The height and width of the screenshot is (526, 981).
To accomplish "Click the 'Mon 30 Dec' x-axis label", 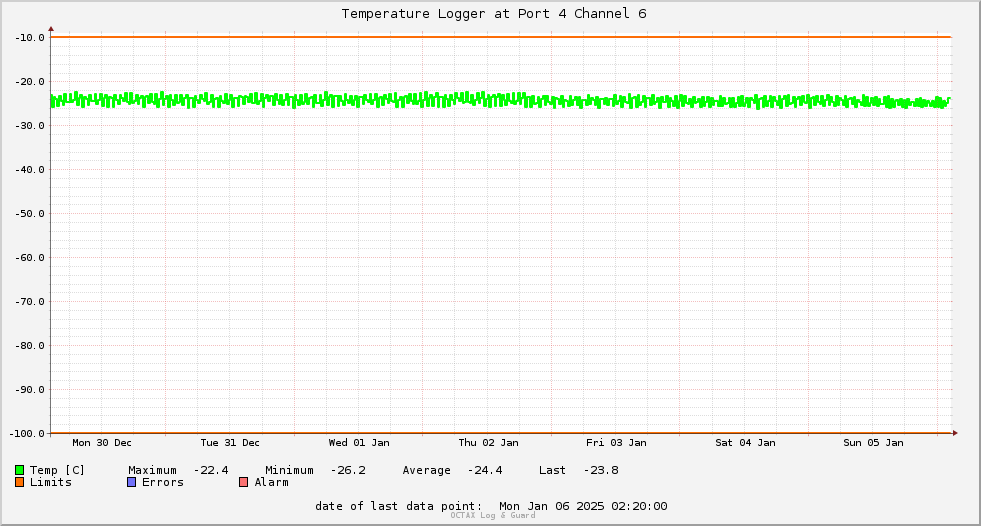I will click(102, 443).
